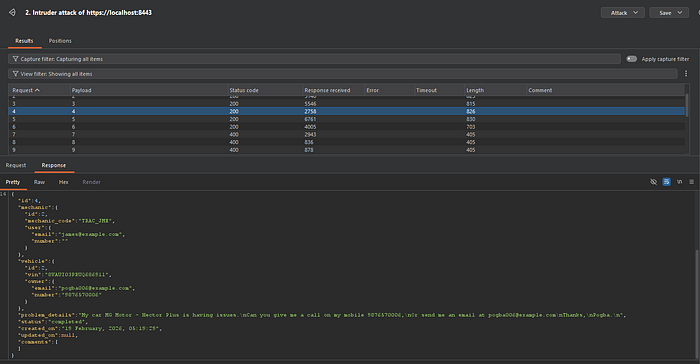Click the mechanic_code line in response
Image resolution: width=700 pixels, height=364 pixels.
70,221
